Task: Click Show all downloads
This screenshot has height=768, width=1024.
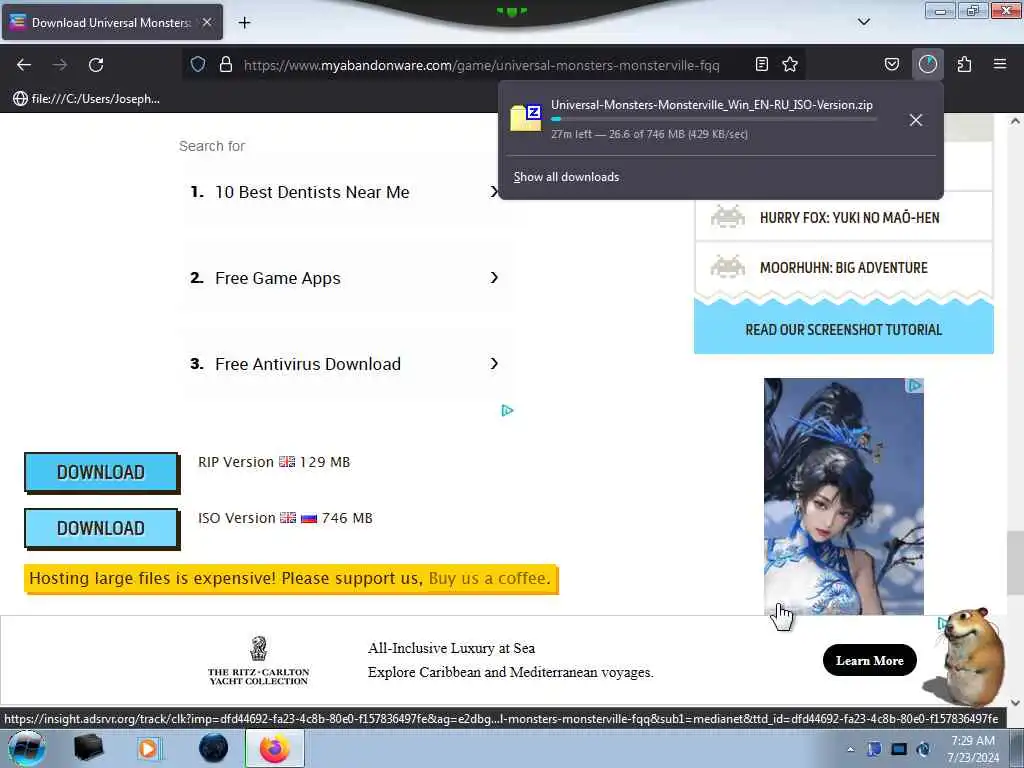Action: pos(566,177)
